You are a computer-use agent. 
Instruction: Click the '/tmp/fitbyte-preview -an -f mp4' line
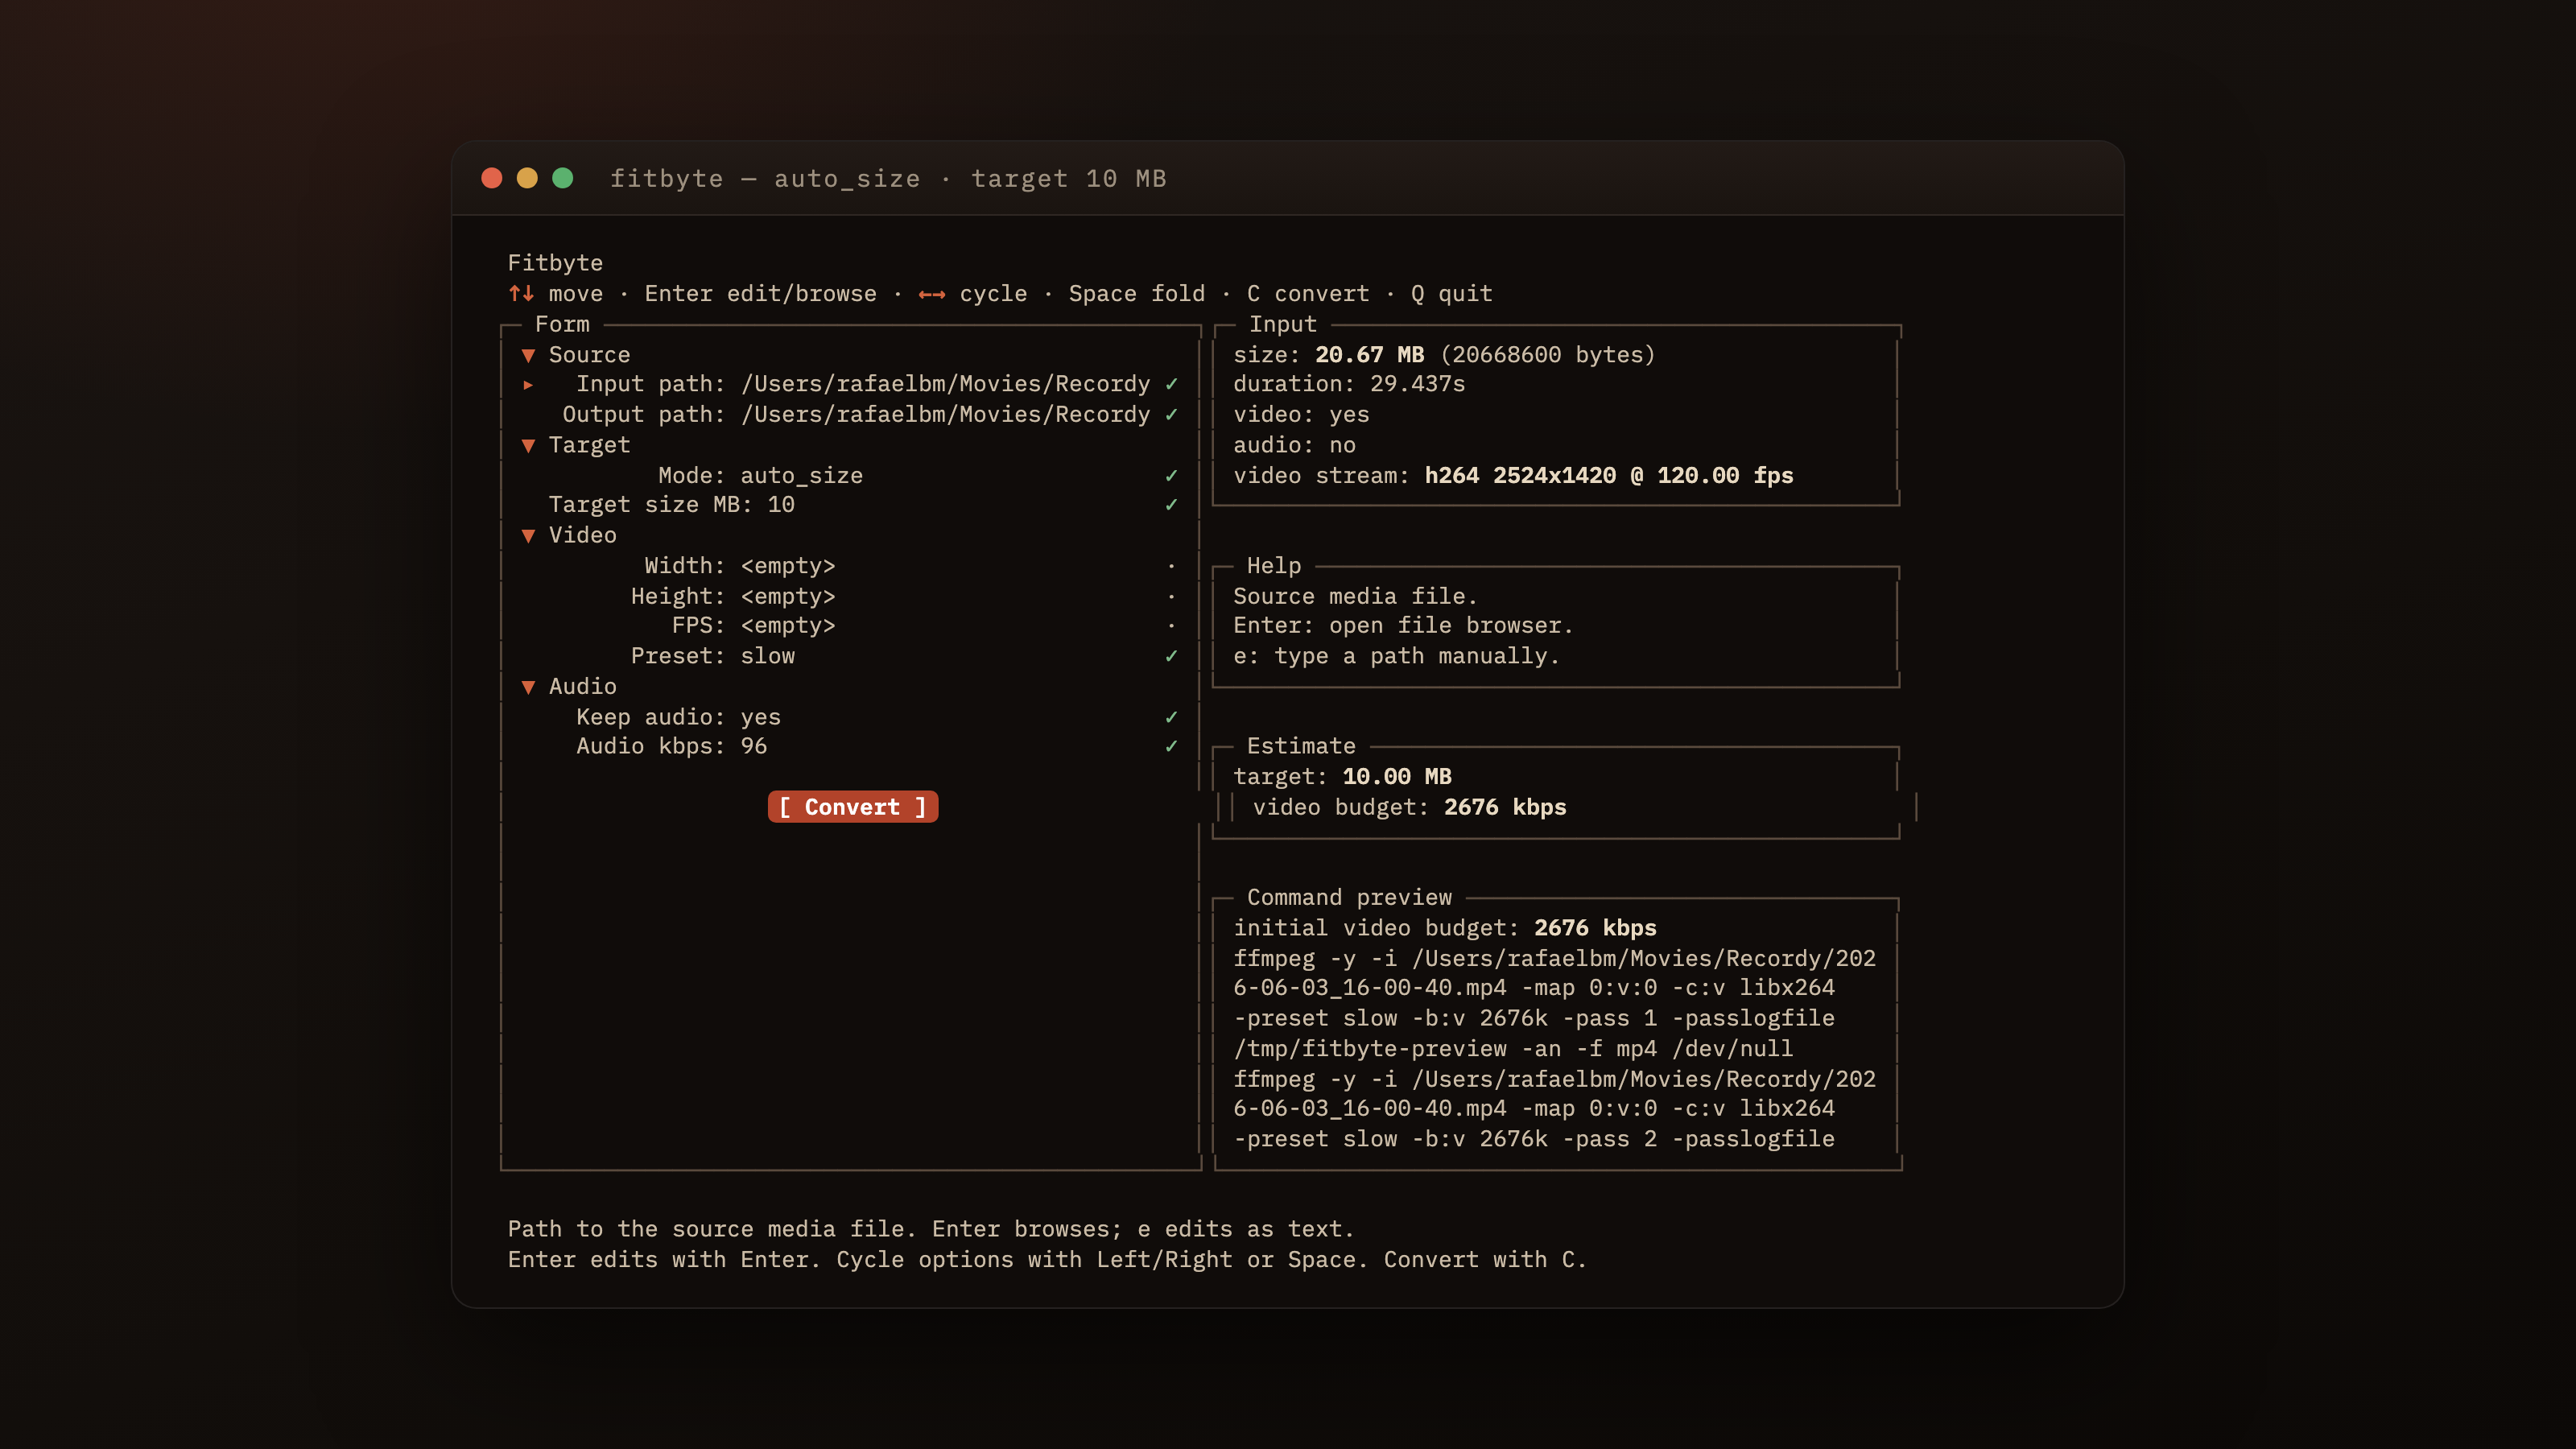(1513, 1048)
